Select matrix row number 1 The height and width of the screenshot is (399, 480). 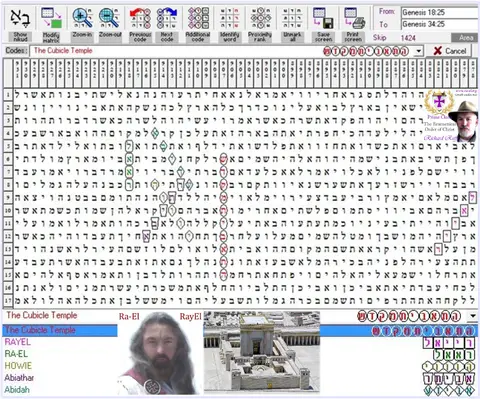[x=8, y=95]
